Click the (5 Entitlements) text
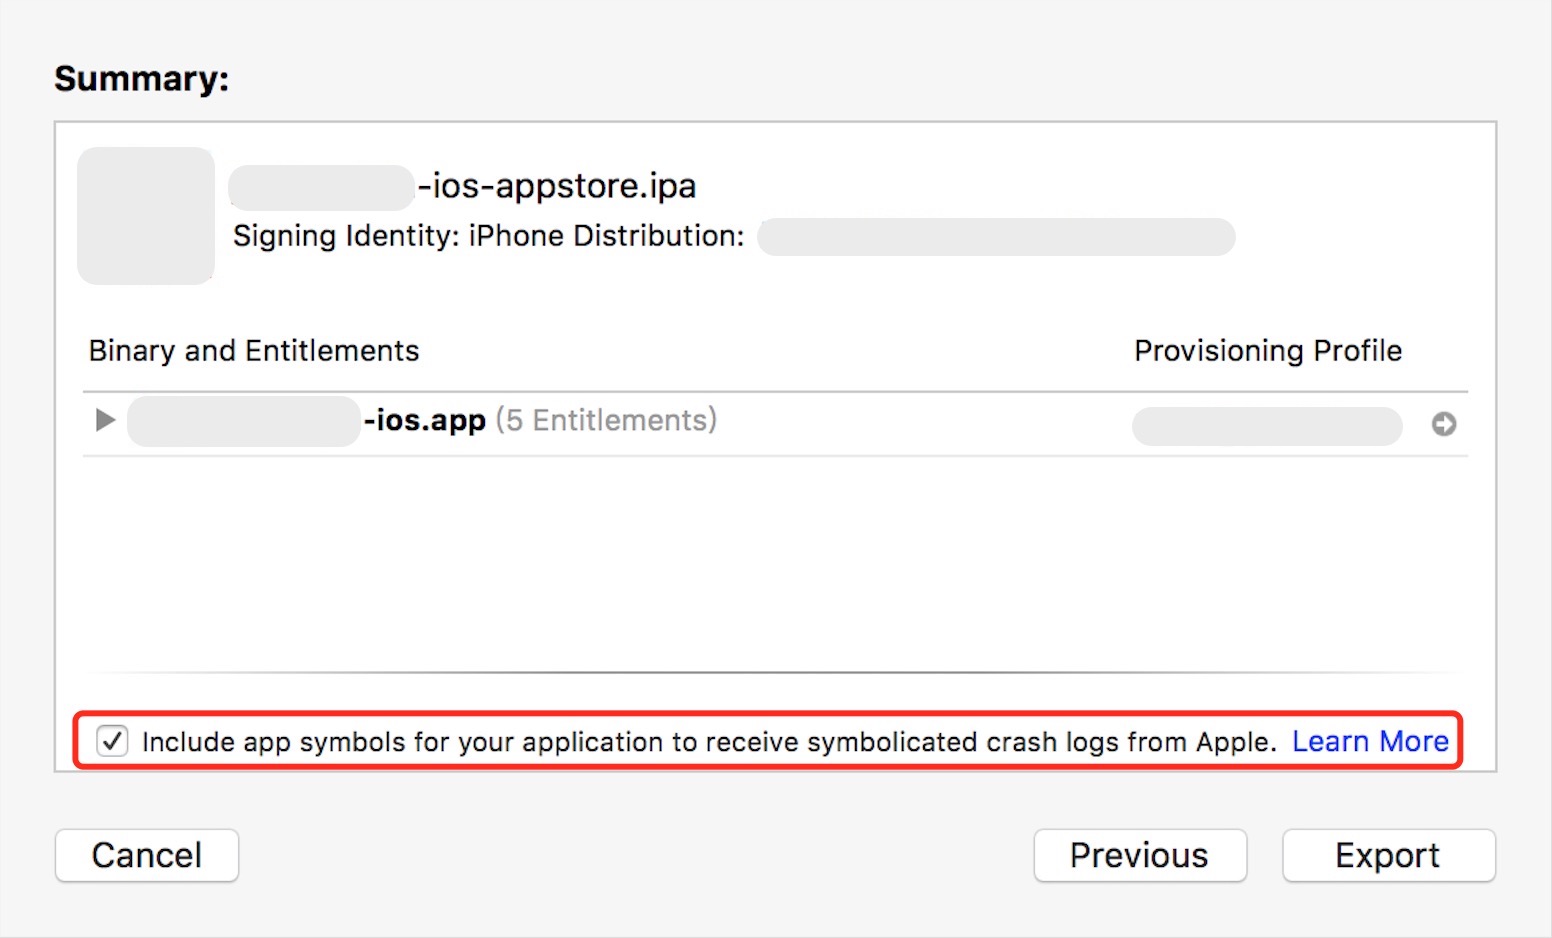 606,420
